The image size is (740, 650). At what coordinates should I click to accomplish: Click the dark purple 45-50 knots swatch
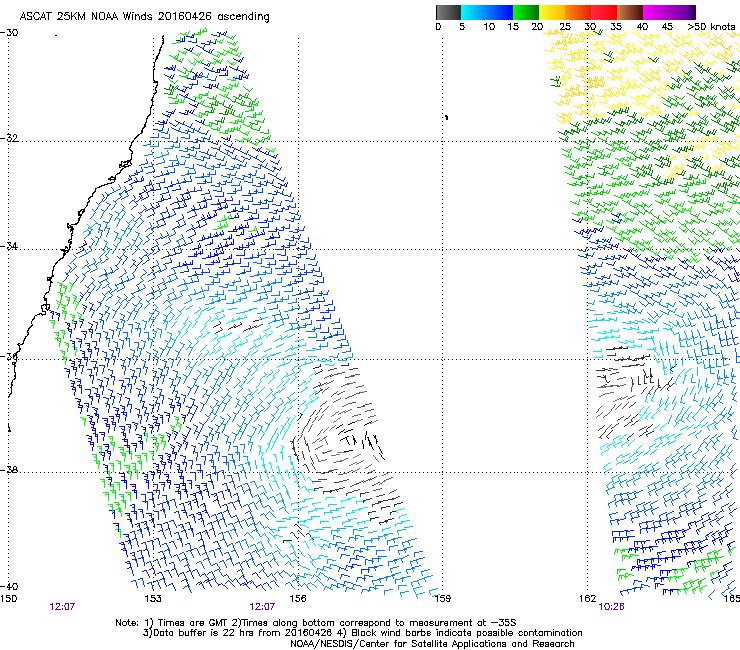682,12
